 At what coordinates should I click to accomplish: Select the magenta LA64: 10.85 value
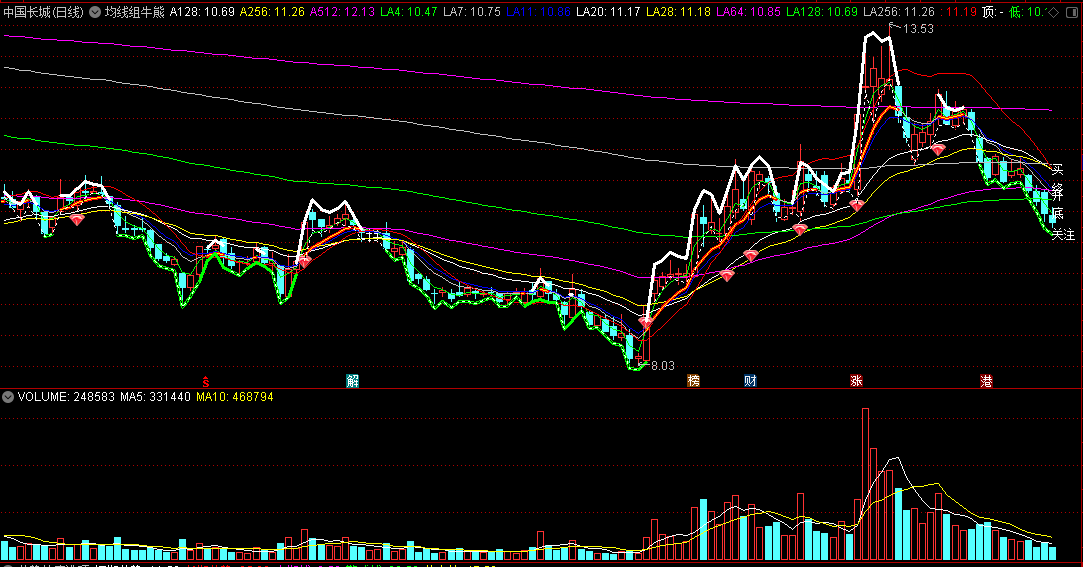click(x=749, y=12)
